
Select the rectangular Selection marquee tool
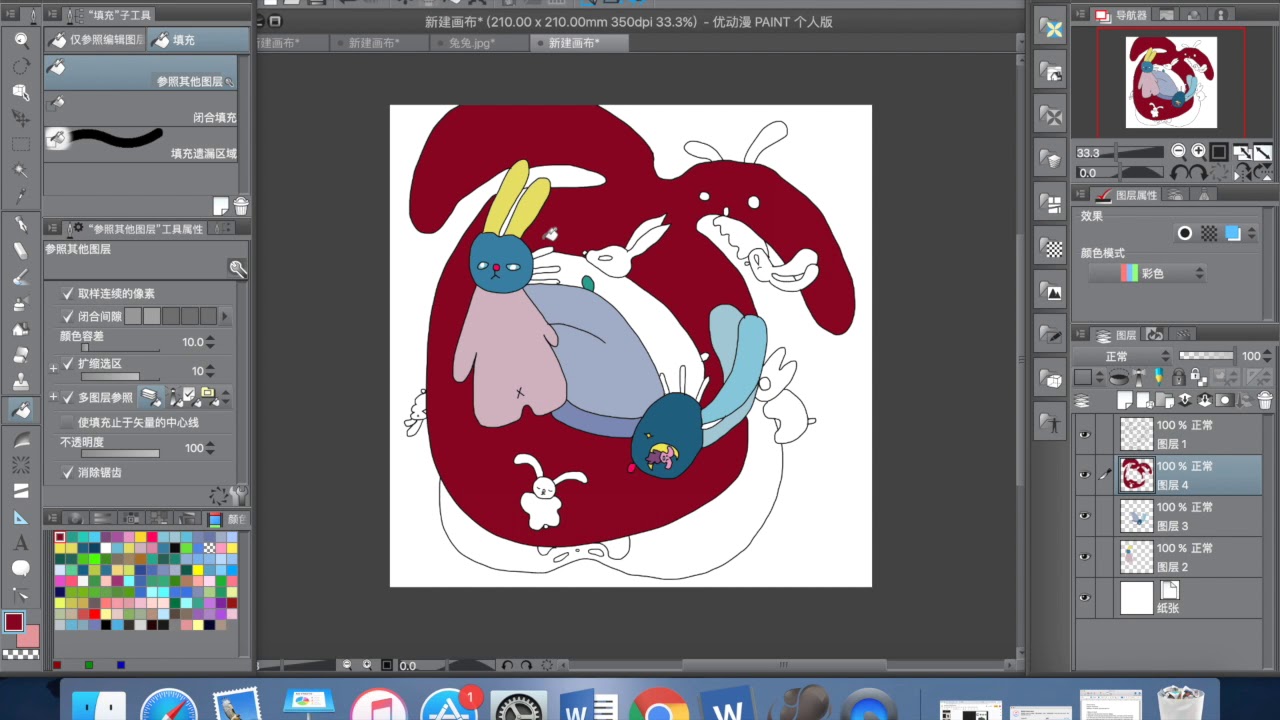click(x=20, y=144)
